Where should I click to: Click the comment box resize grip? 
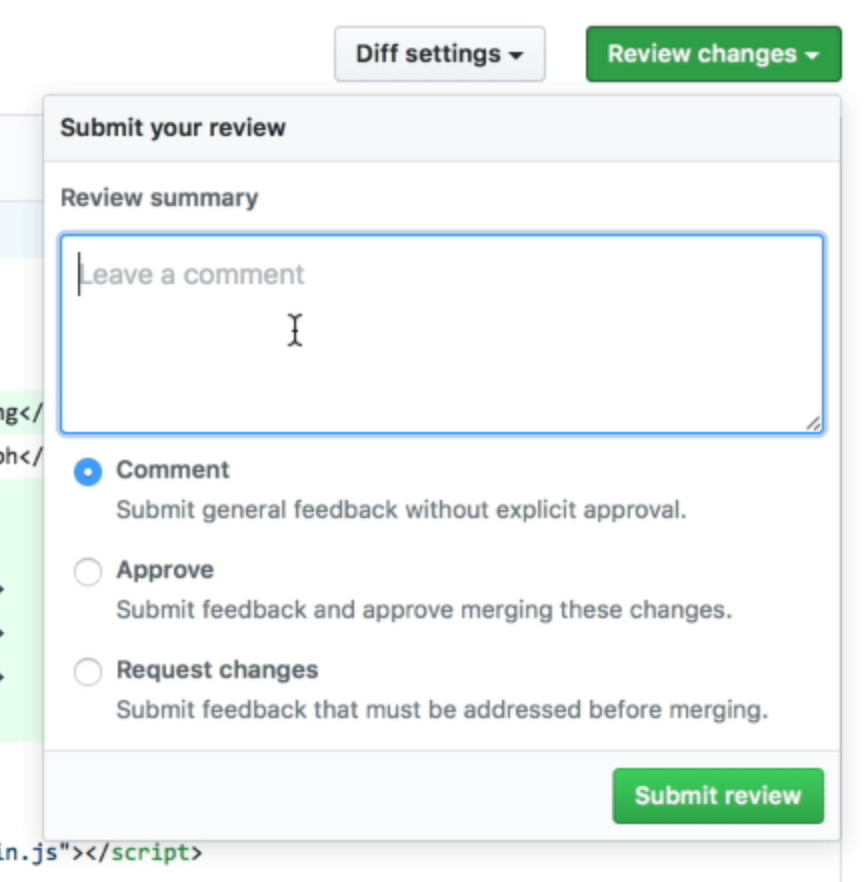tap(813, 425)
